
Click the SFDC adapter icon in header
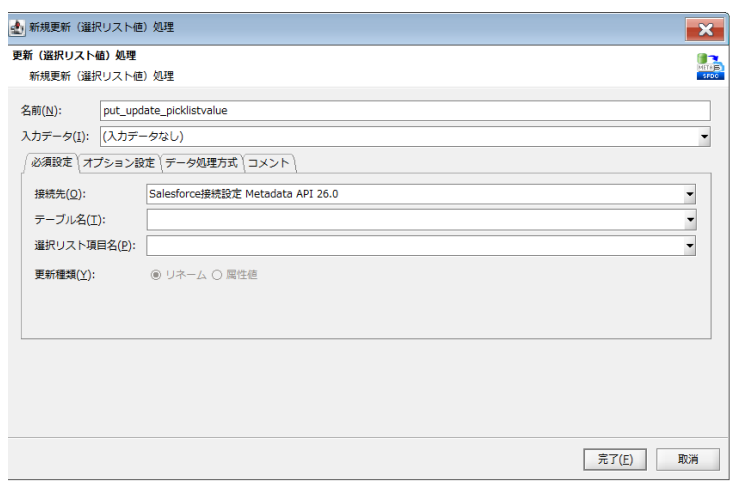709,67
